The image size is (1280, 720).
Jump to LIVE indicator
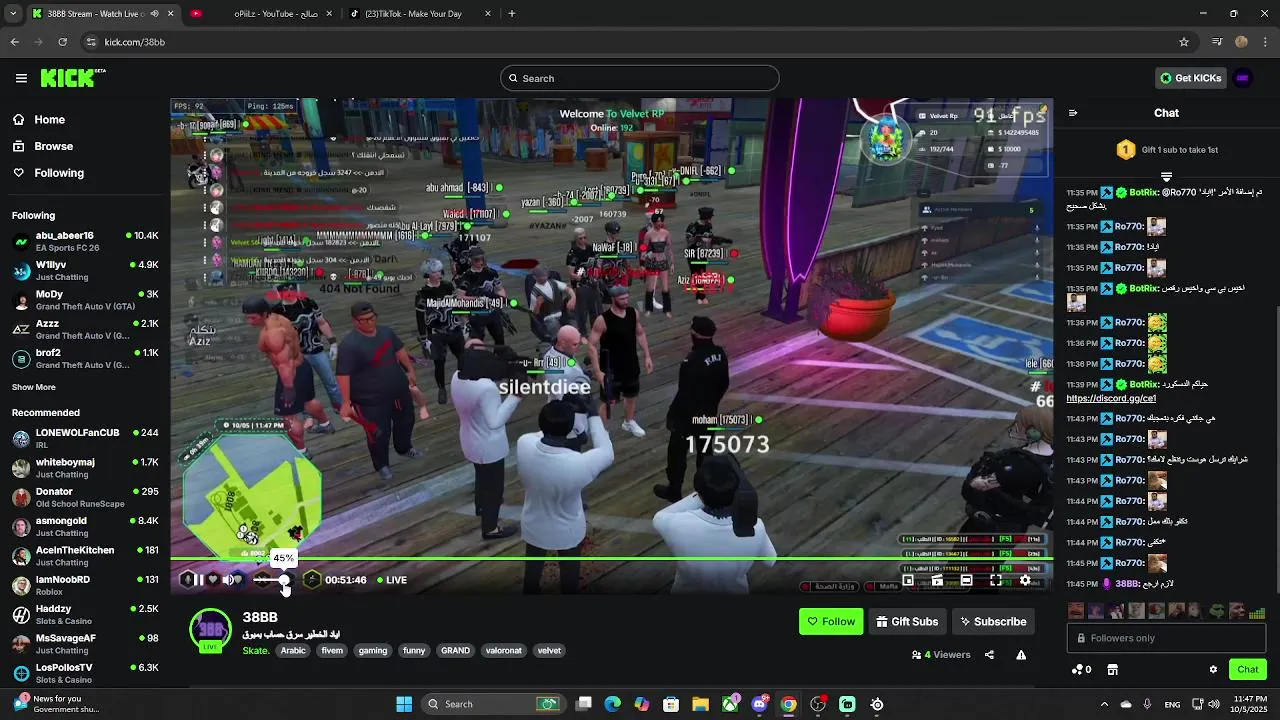(392, 580)
